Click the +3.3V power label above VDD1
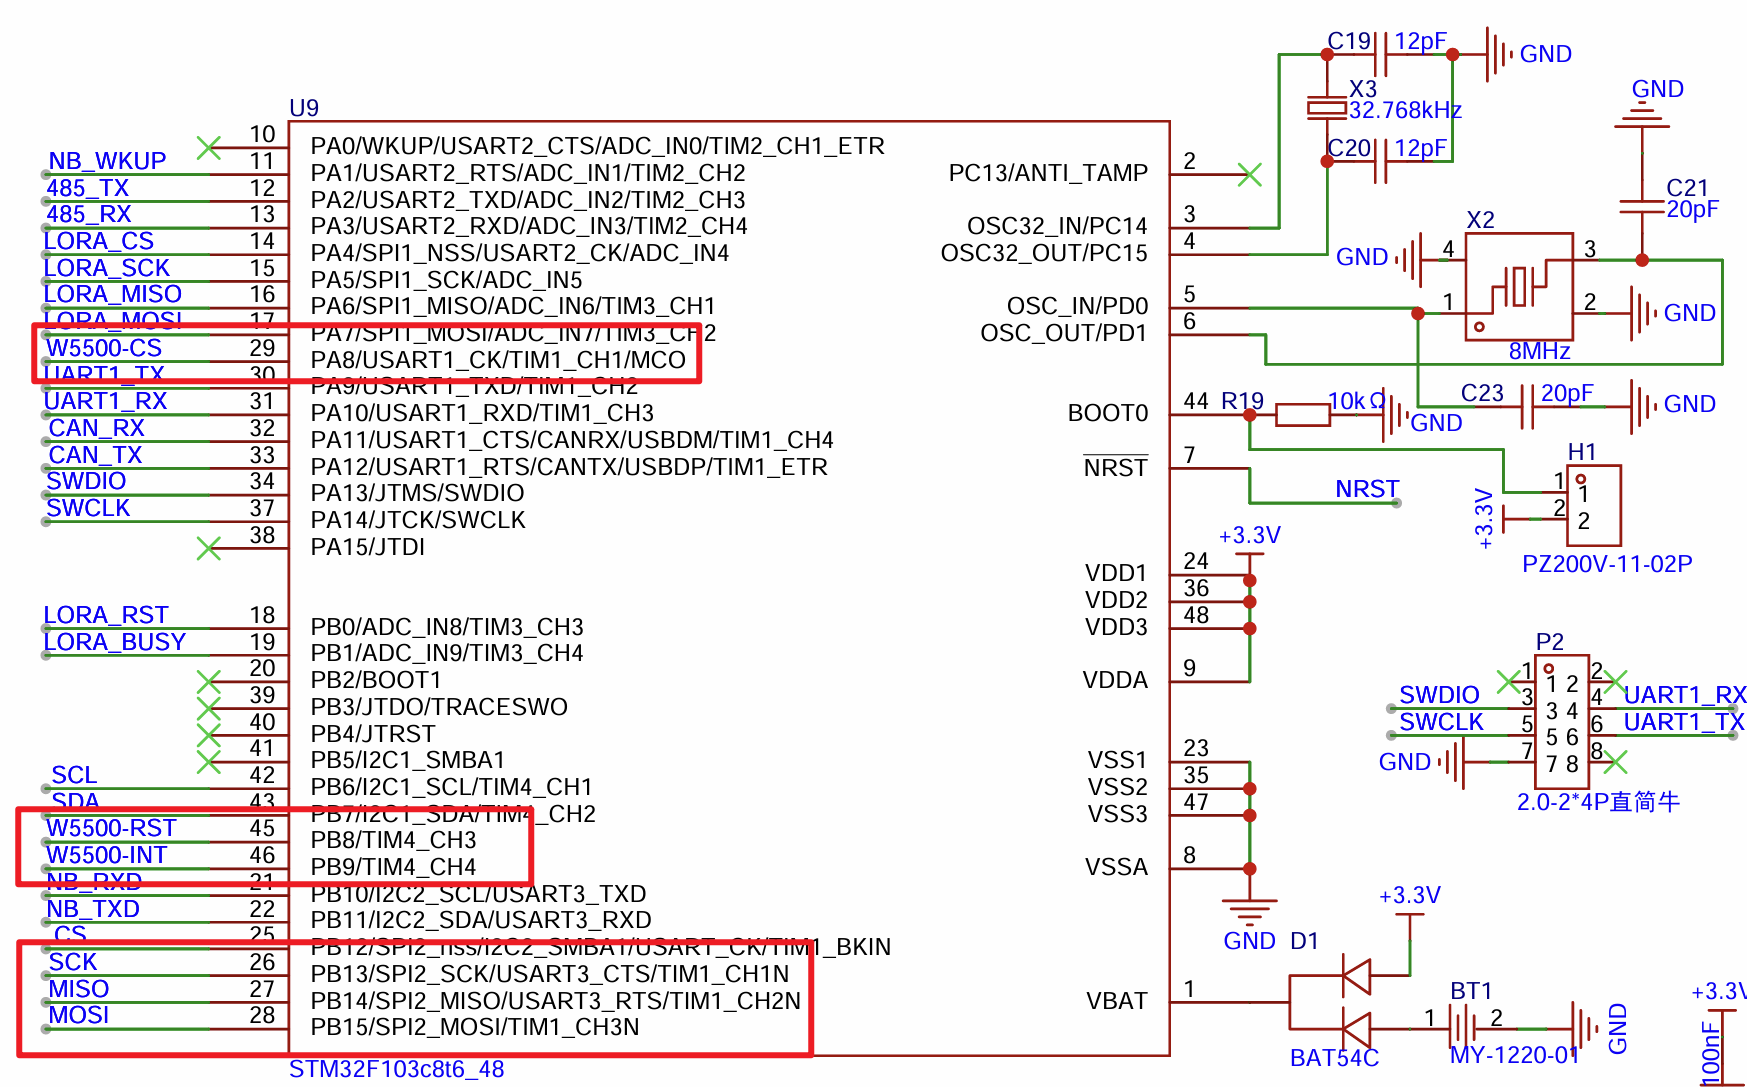The width and height of the screenshot is (1747, 1087). [x=1249, y=535]
